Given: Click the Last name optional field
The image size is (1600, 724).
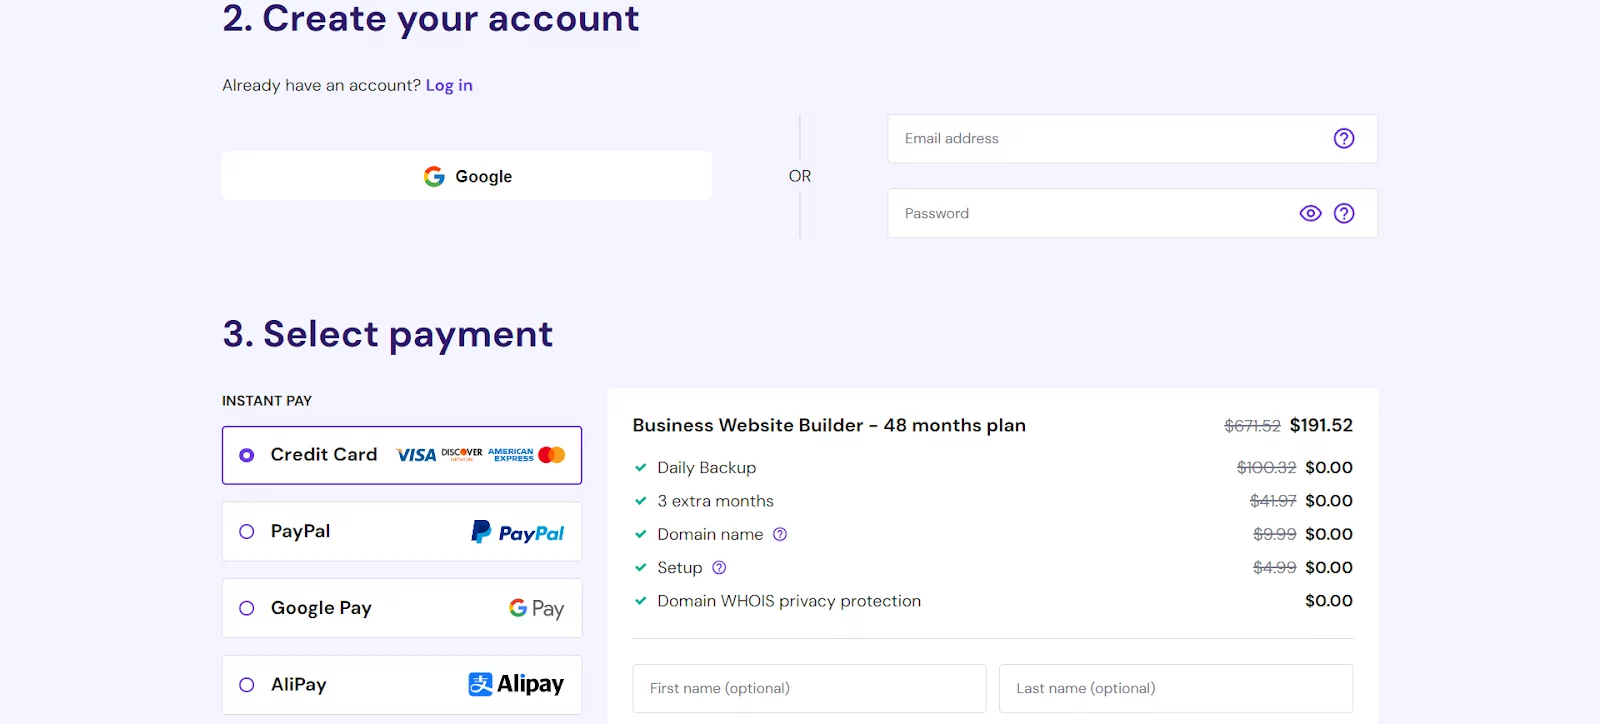Looking at the screenshot, I should point(1175,688).
